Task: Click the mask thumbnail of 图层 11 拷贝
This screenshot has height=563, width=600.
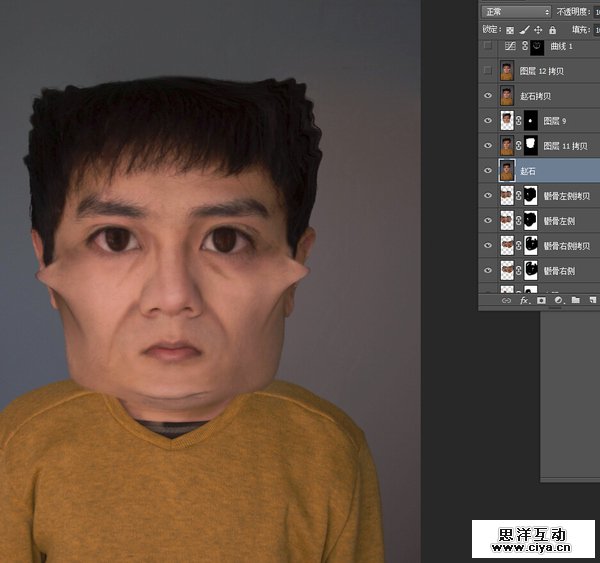Action: 530,146
